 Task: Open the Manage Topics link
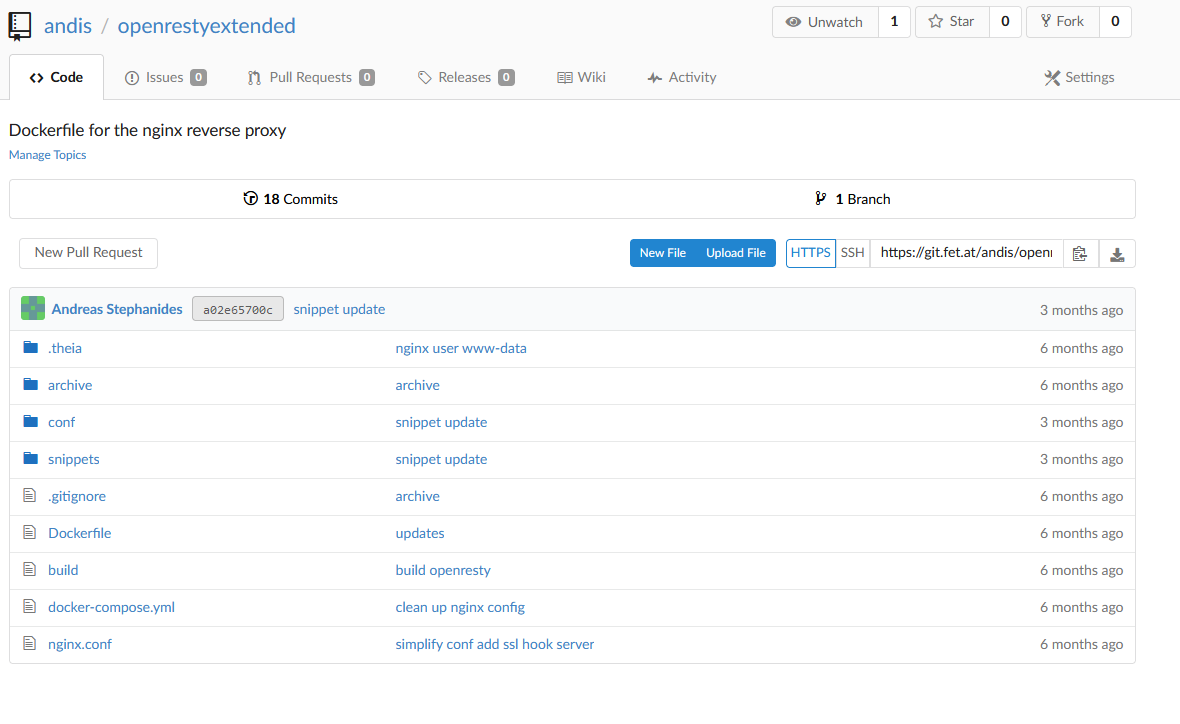coord(47,154)
